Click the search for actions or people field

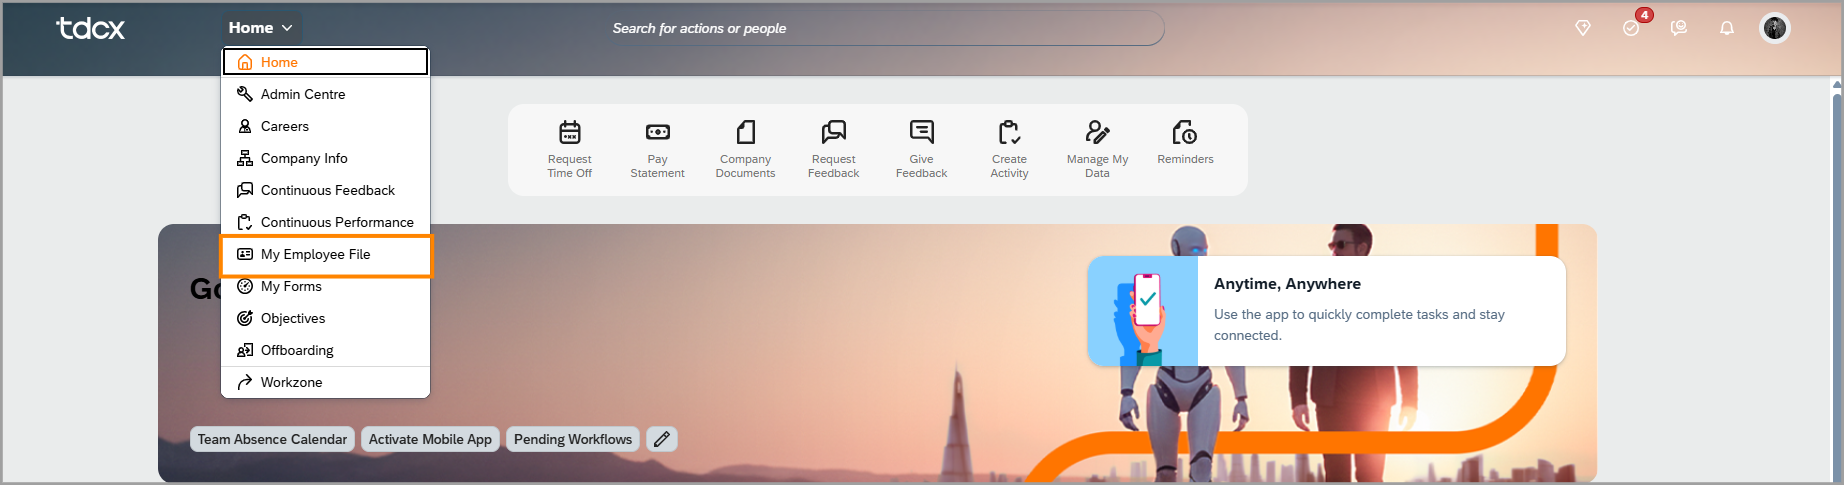point(881,28)
